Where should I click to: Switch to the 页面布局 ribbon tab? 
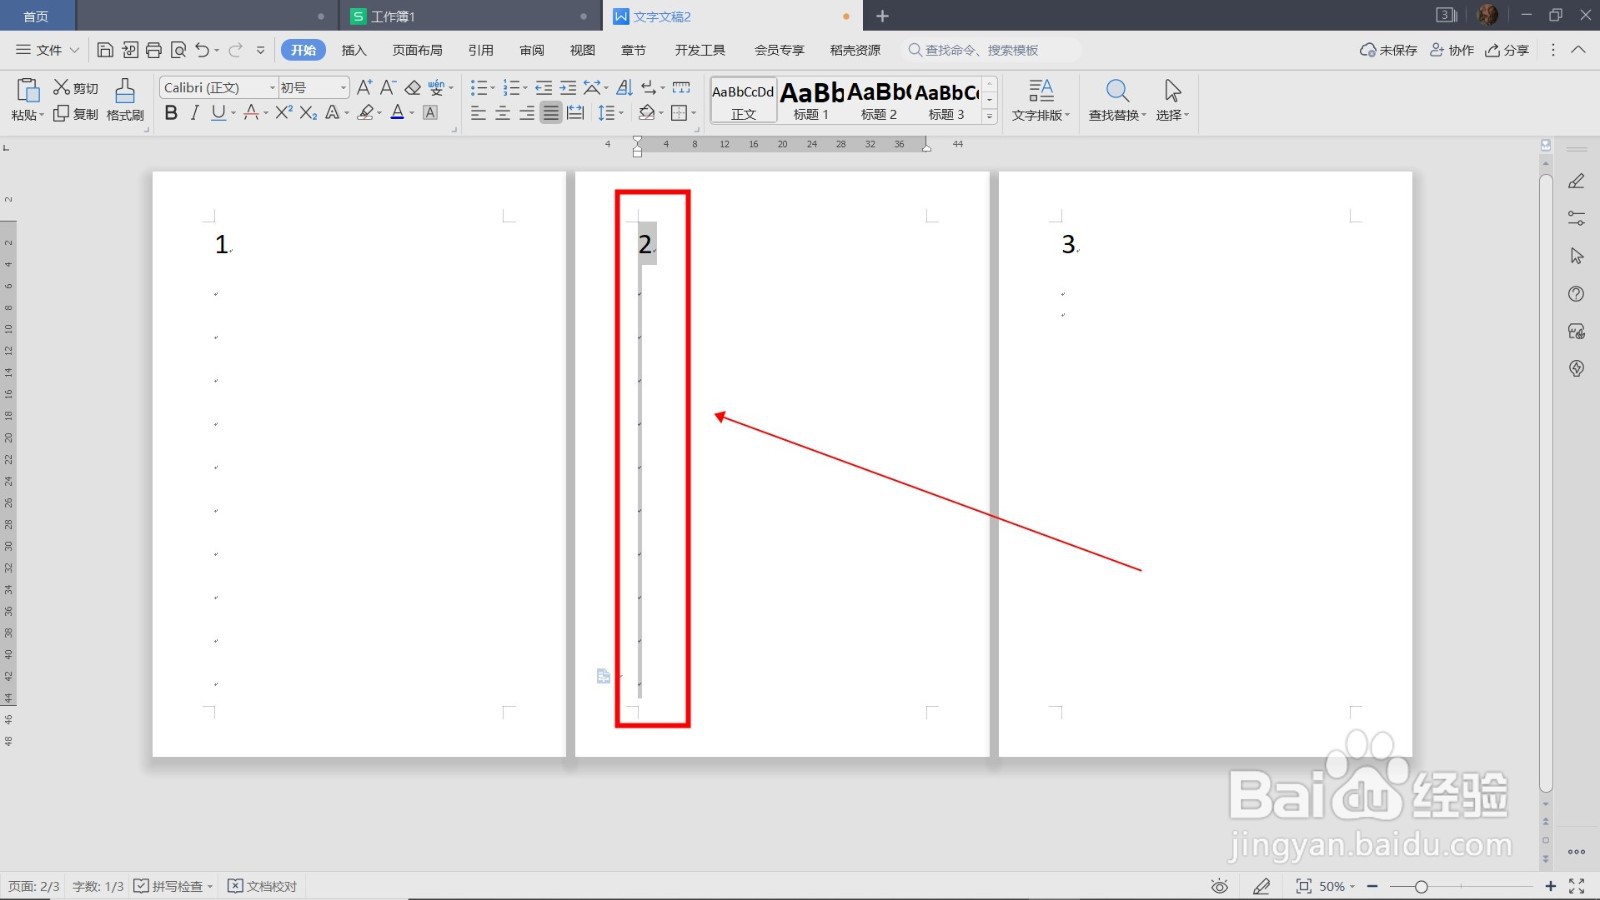(x=417, y=50)
